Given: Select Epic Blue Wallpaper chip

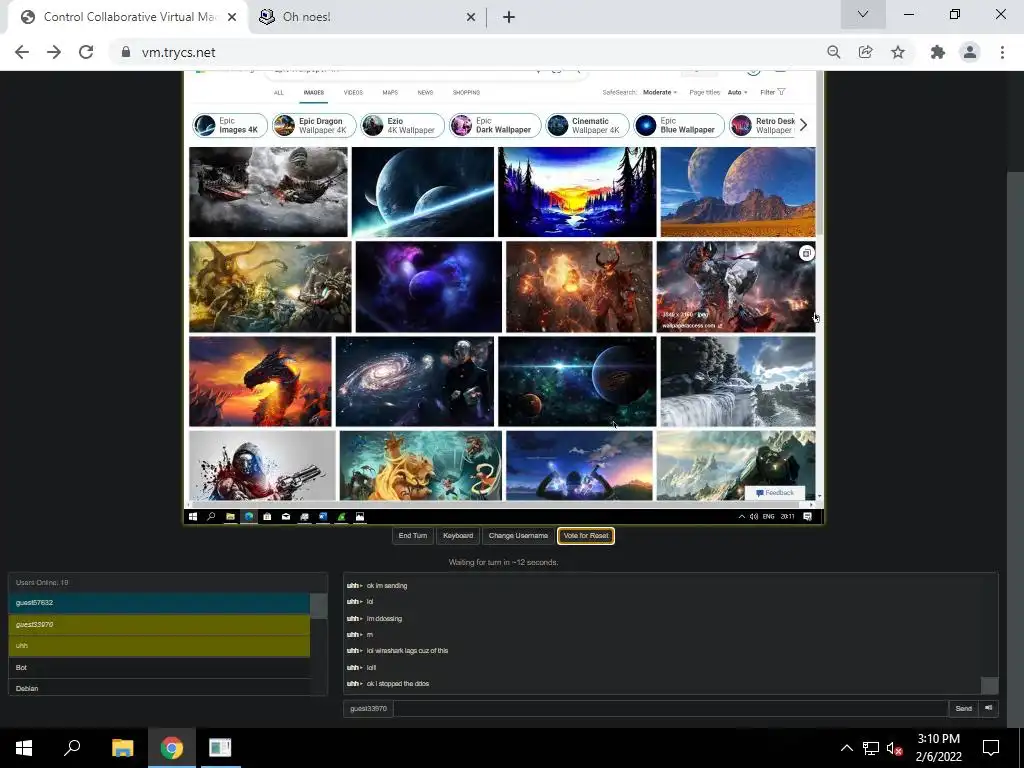Looking at the screenshot, I should [679, 125].
